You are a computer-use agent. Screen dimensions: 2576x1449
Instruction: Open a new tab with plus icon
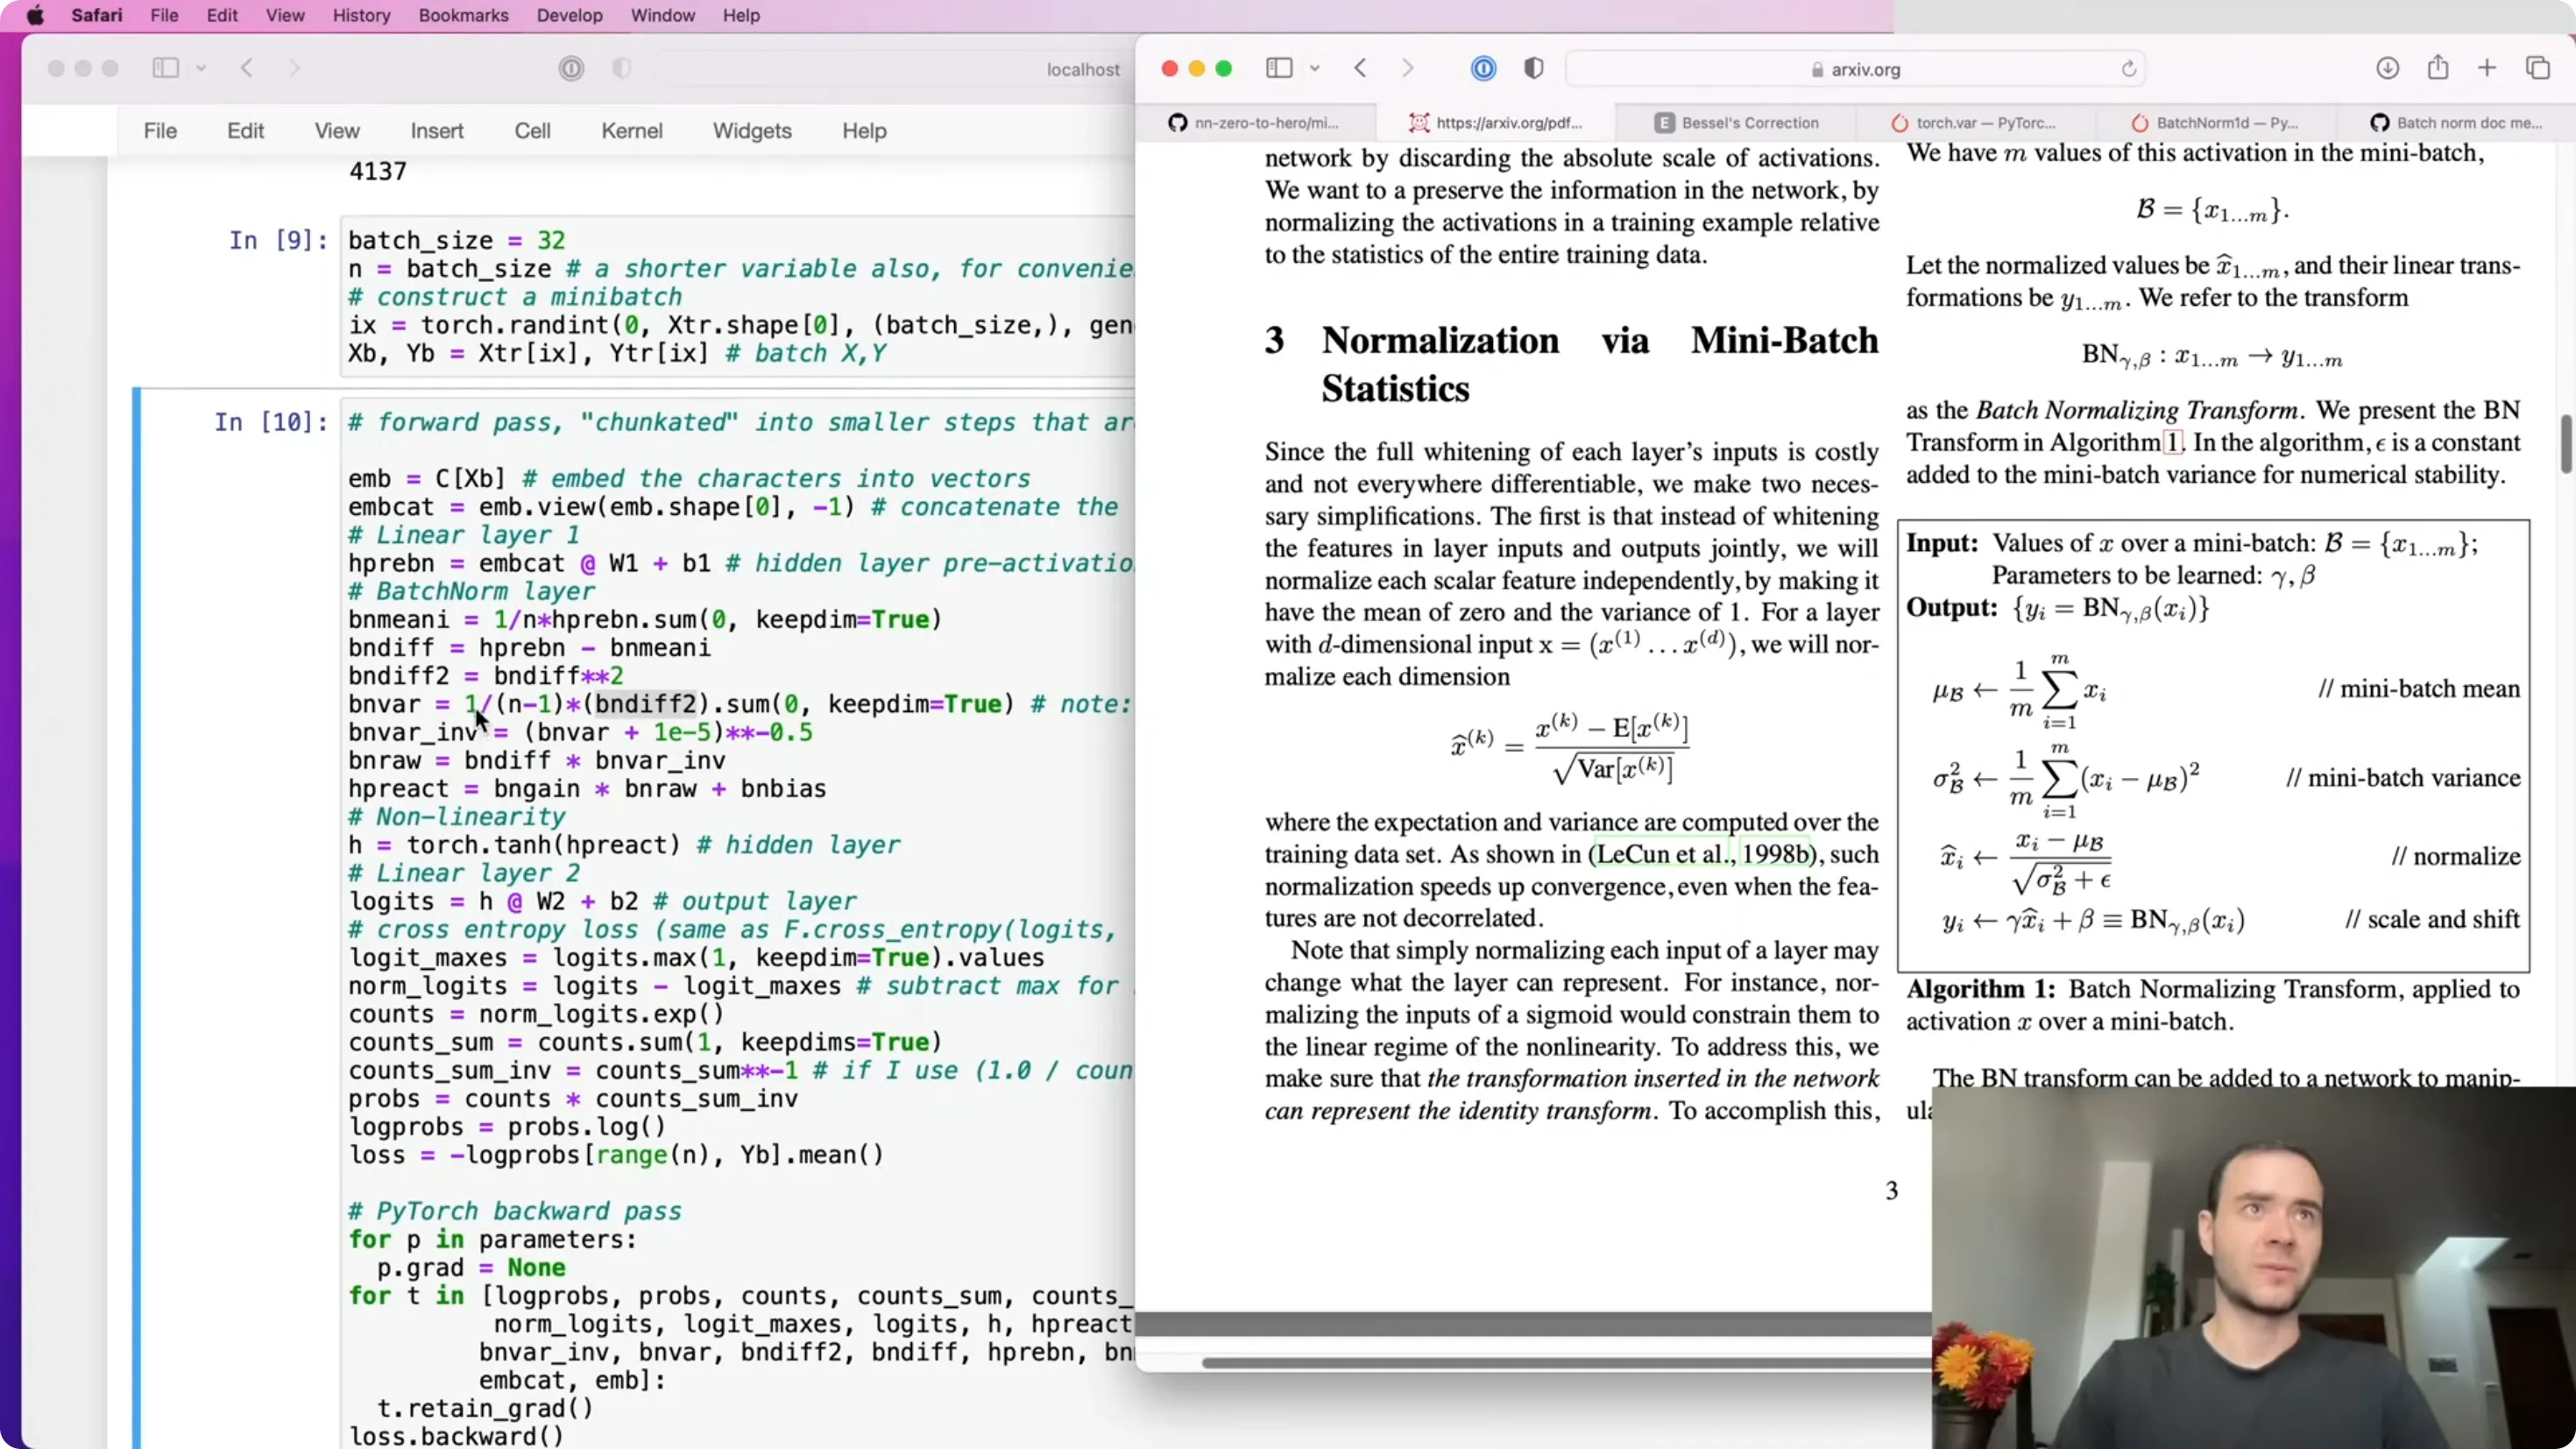point(2487,68)
